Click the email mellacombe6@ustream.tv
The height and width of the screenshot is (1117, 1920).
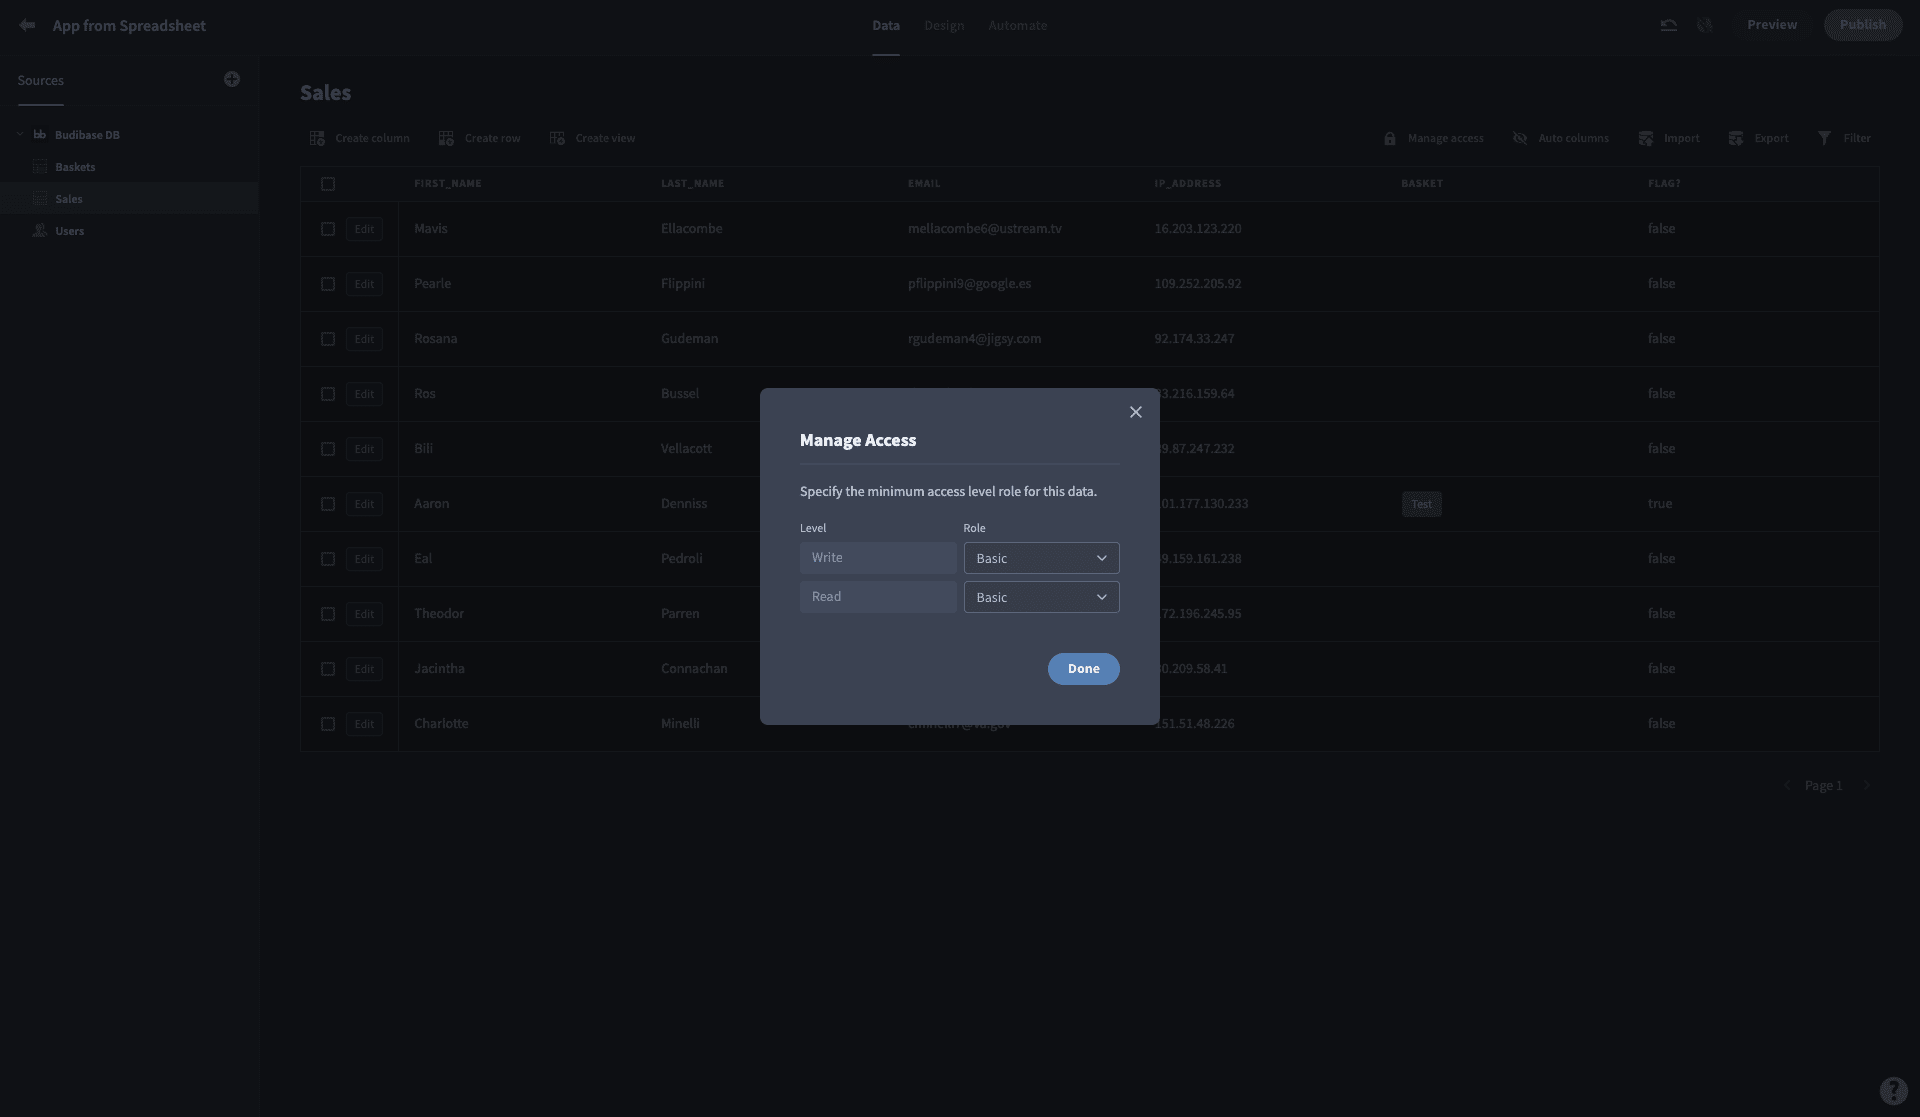coord(985,229)
